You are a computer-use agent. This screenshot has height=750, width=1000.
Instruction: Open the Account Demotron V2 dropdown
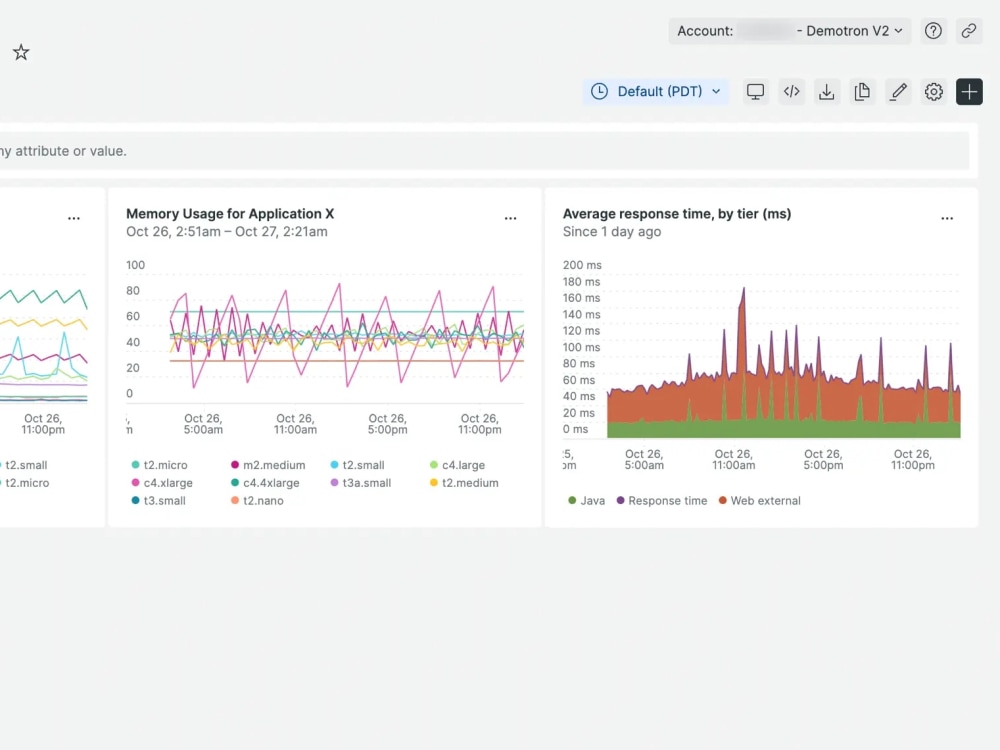tap(790, 31)
